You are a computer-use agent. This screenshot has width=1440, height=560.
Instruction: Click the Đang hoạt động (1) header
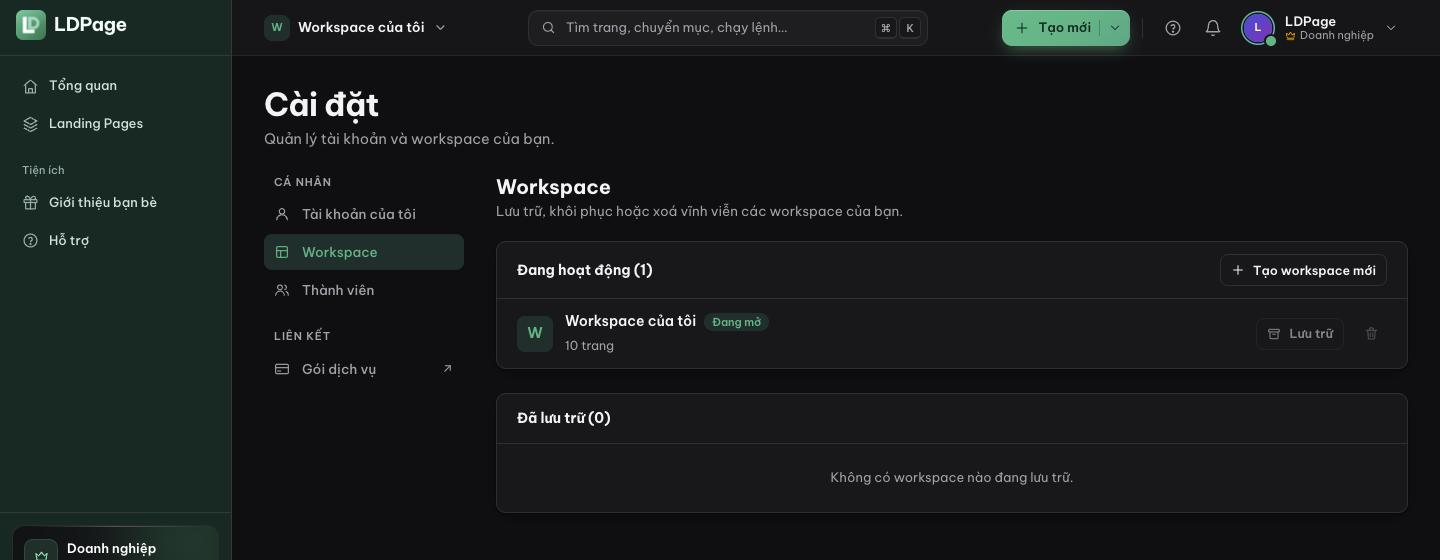(x=585, y=271)
